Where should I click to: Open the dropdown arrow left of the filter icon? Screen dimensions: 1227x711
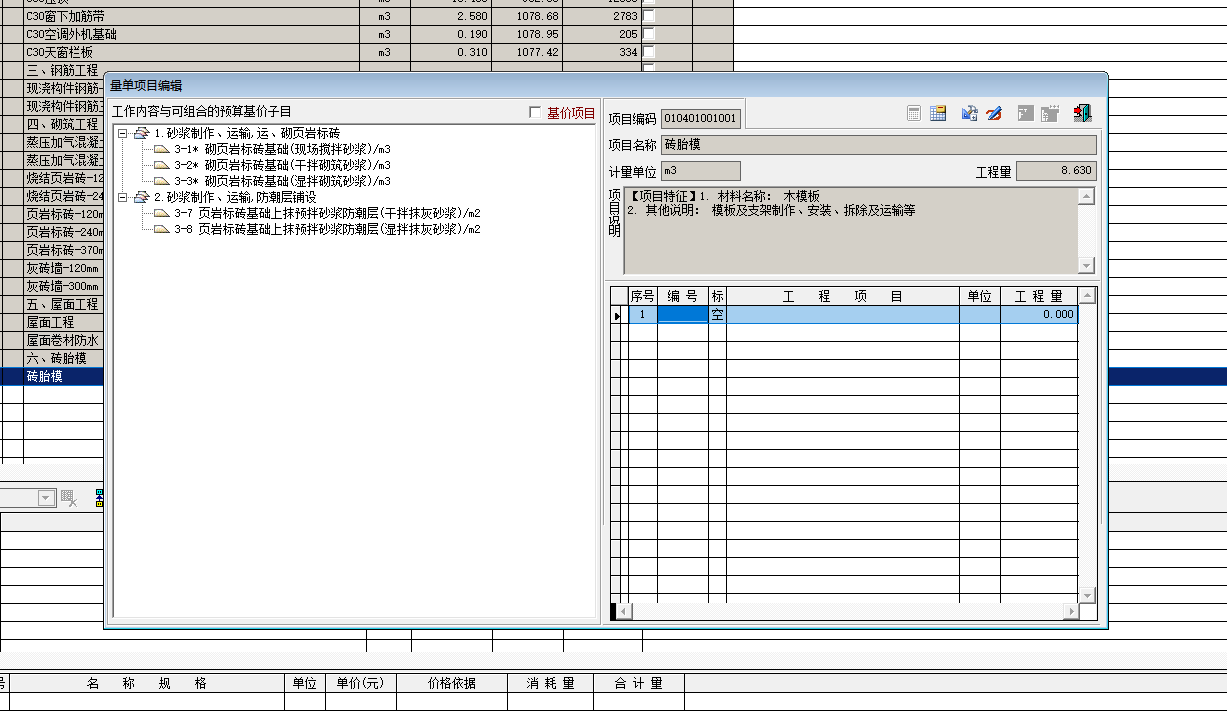[47, 498]
